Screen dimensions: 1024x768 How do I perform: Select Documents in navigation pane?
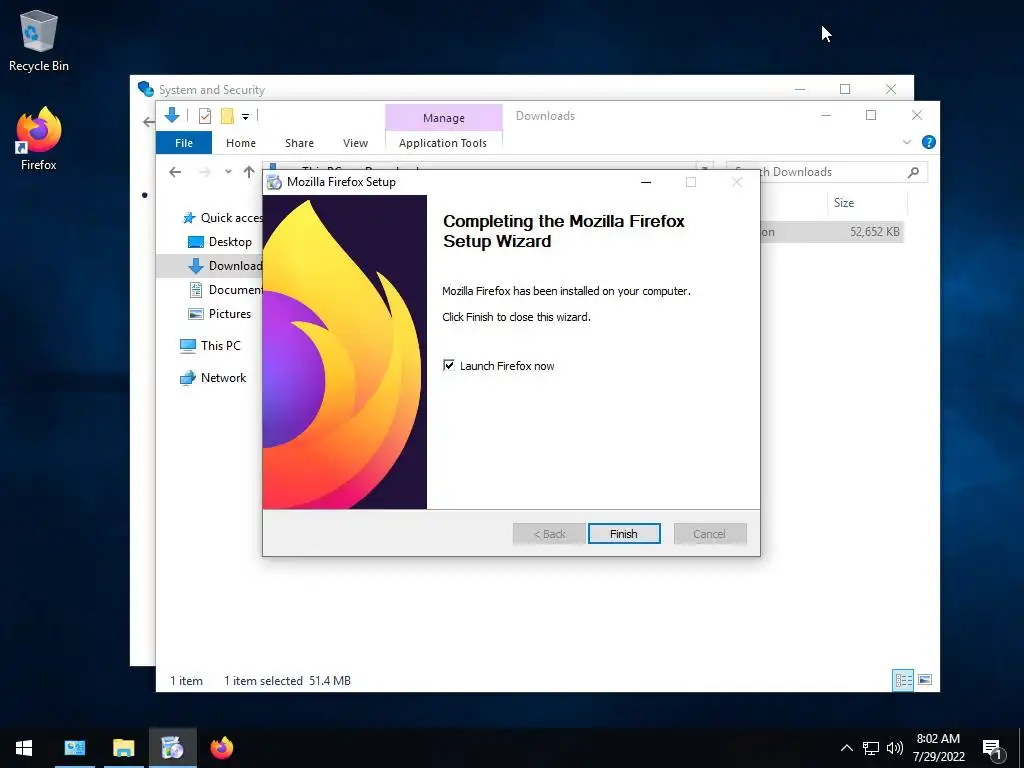tap(225, 289)
